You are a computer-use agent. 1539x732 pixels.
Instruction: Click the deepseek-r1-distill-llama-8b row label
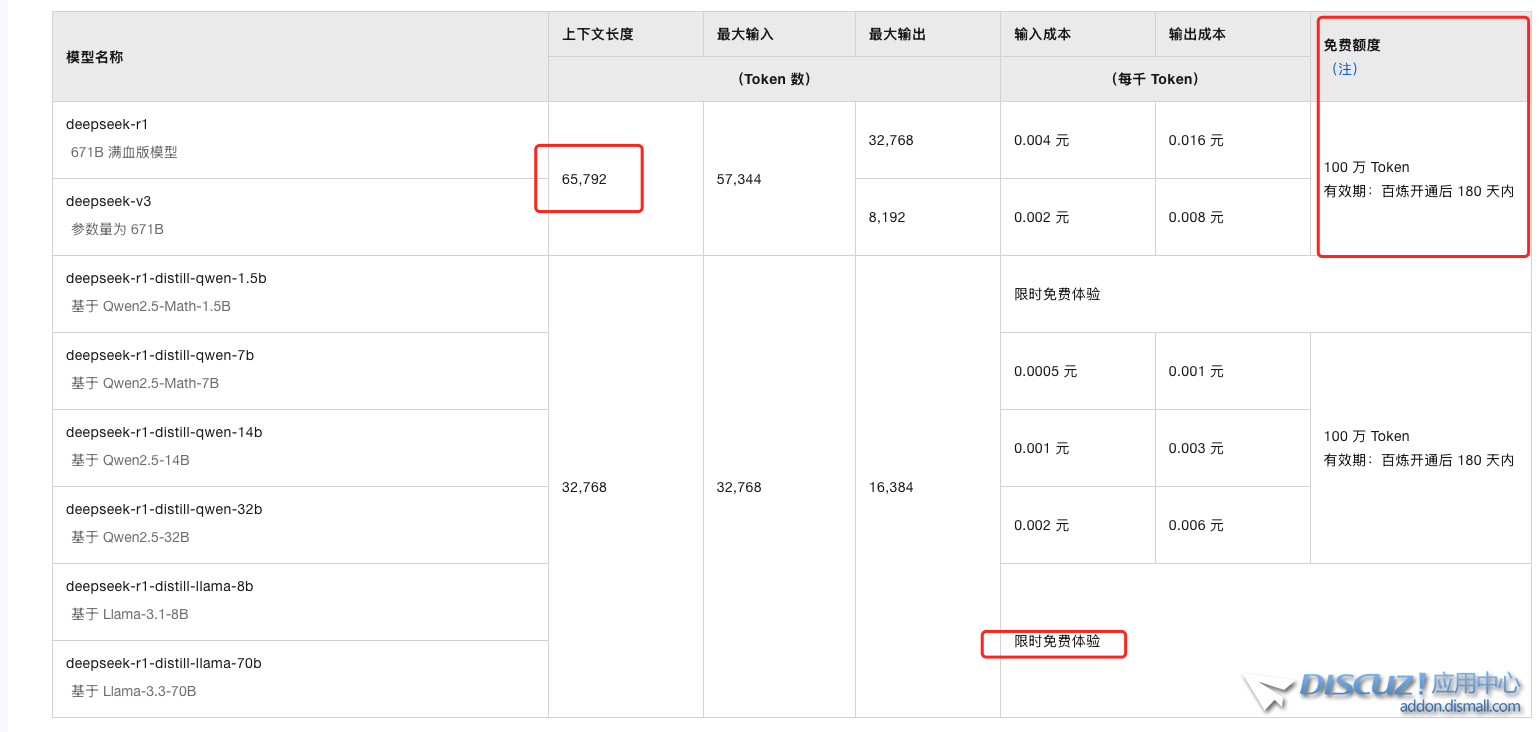coord(160,586)
